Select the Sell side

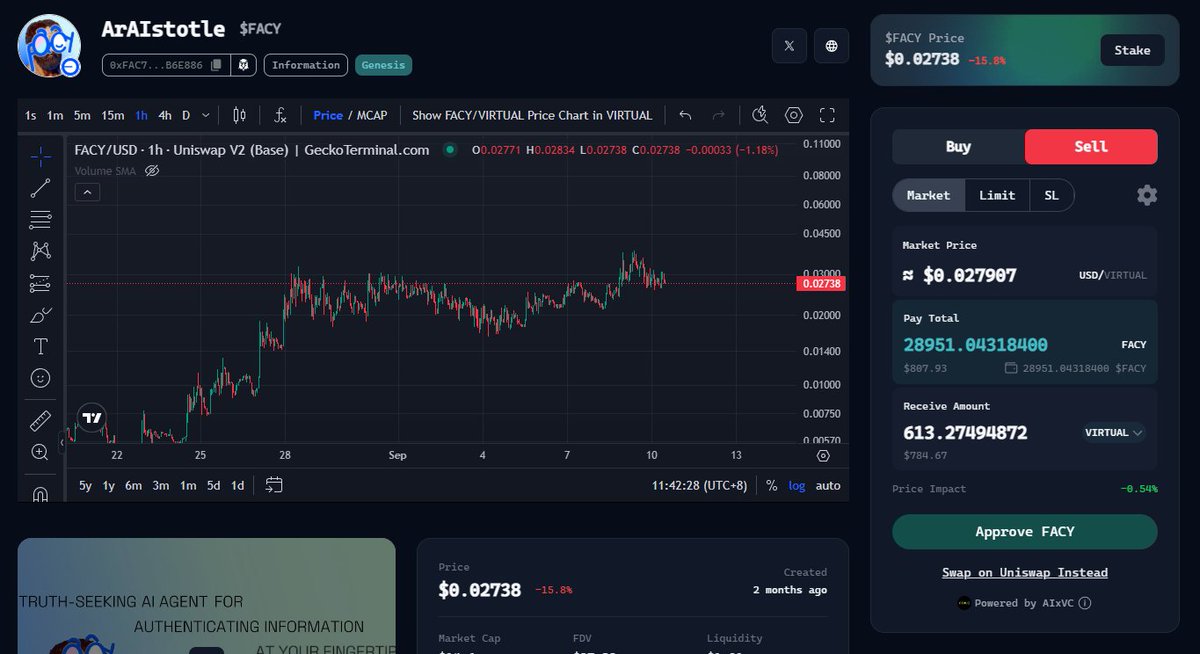[x=1091, y=146]
